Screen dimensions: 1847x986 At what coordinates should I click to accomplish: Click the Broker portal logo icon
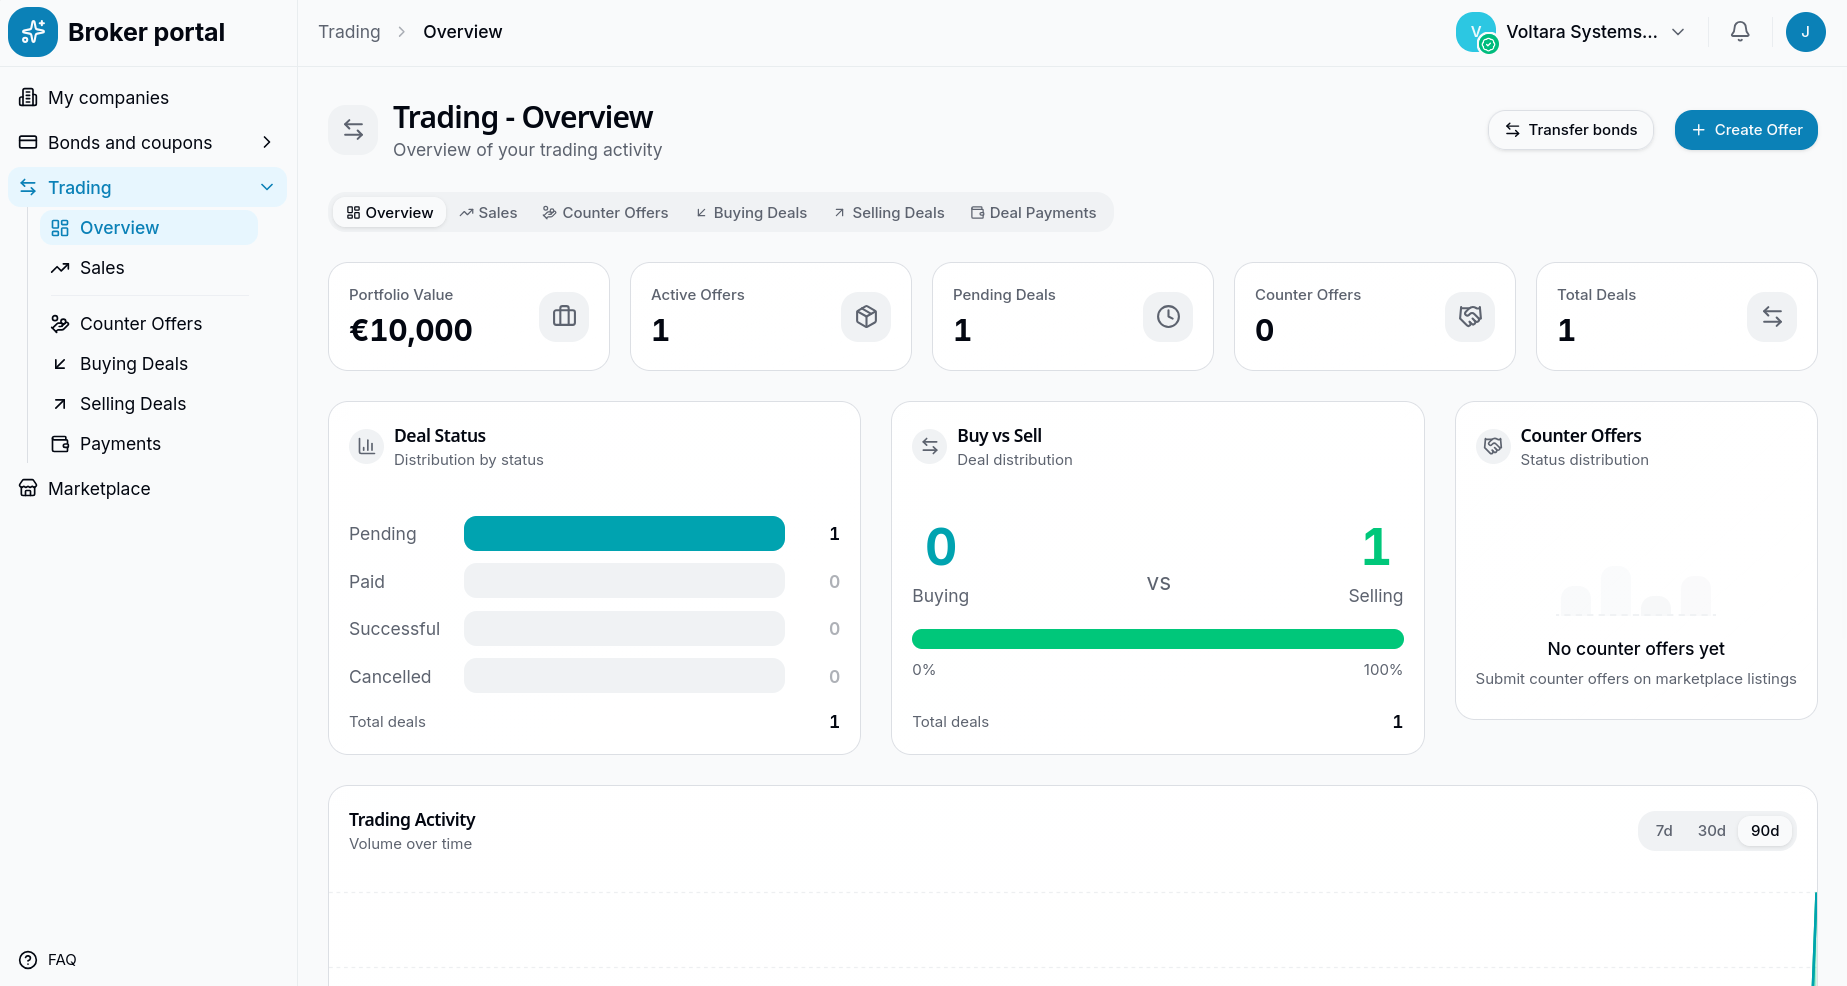click(x=33, y=32)
